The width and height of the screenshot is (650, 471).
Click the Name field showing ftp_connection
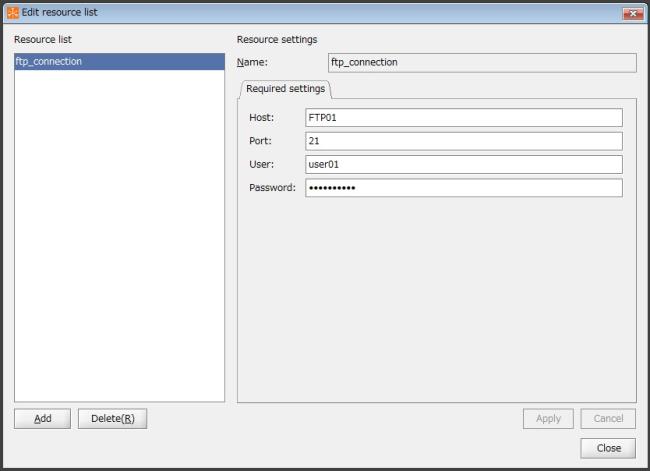pyautogui.click(x=481, y=62)
